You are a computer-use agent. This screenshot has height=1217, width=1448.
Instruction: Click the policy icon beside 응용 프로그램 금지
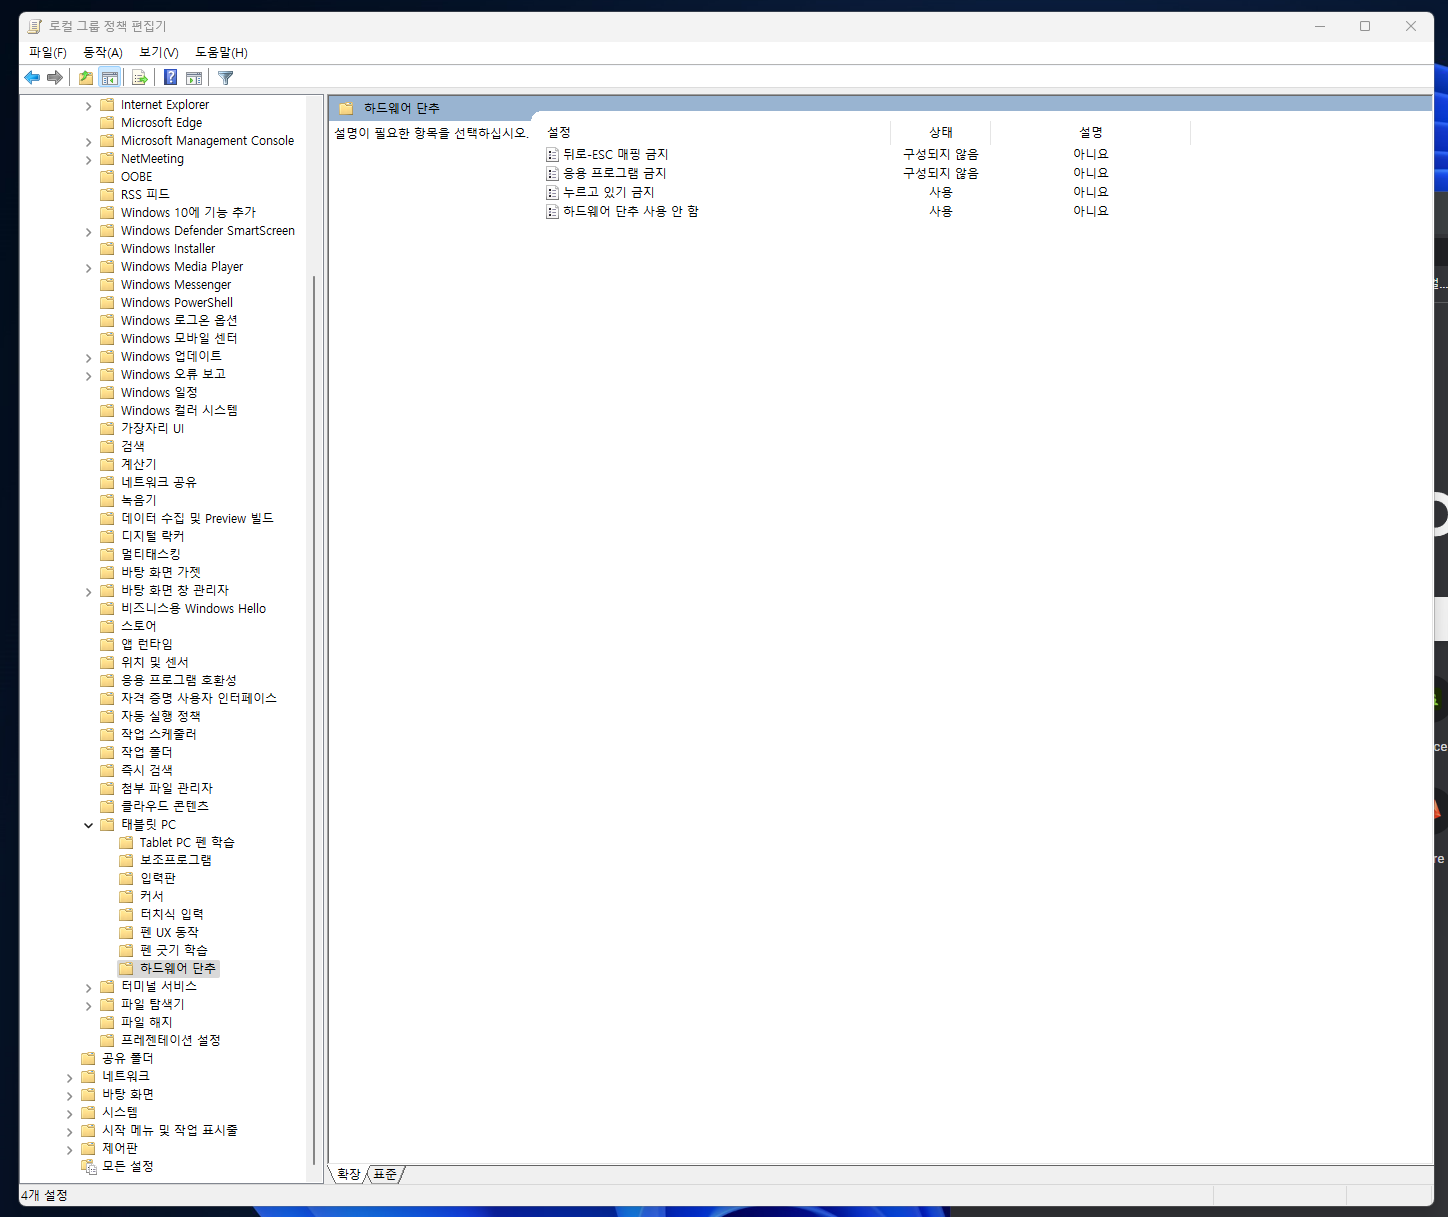tap(552, 173)
